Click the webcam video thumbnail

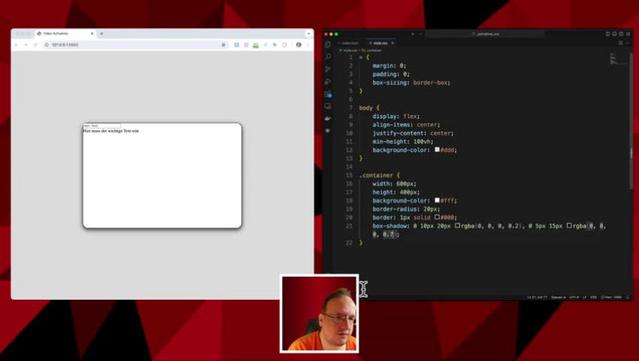coord(320,313)
